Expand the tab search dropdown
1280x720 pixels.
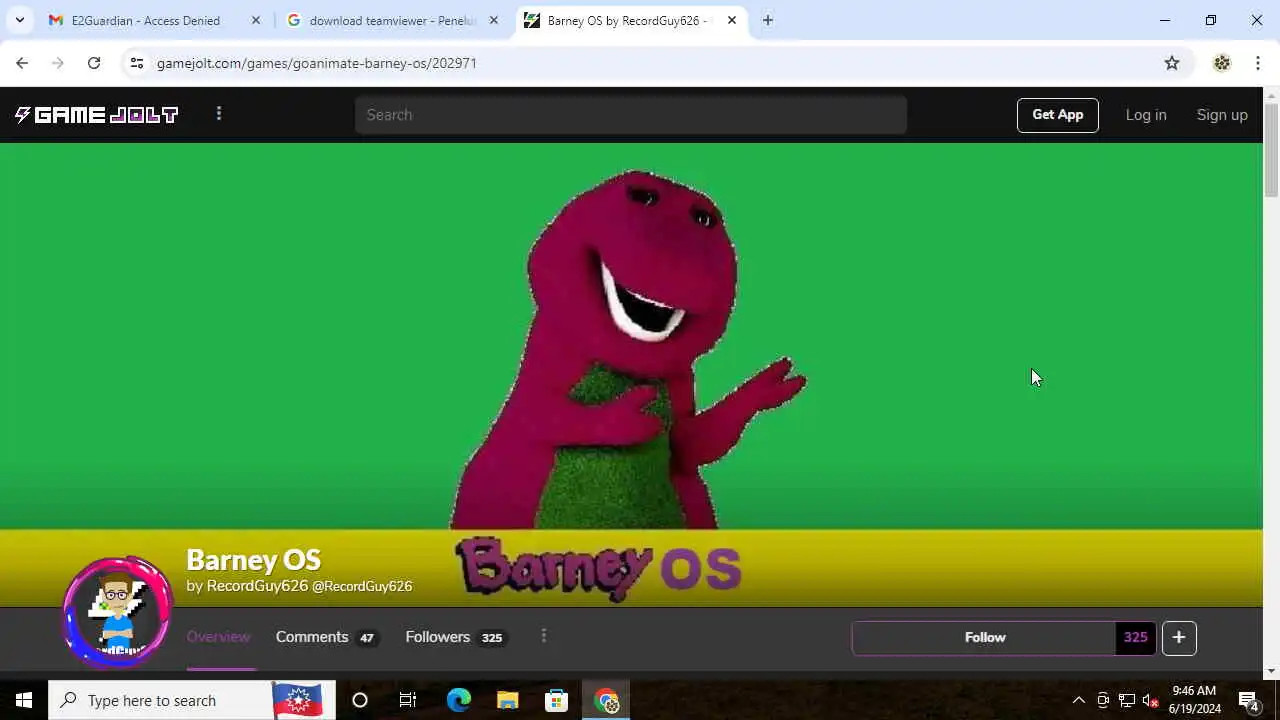point(19,20)
